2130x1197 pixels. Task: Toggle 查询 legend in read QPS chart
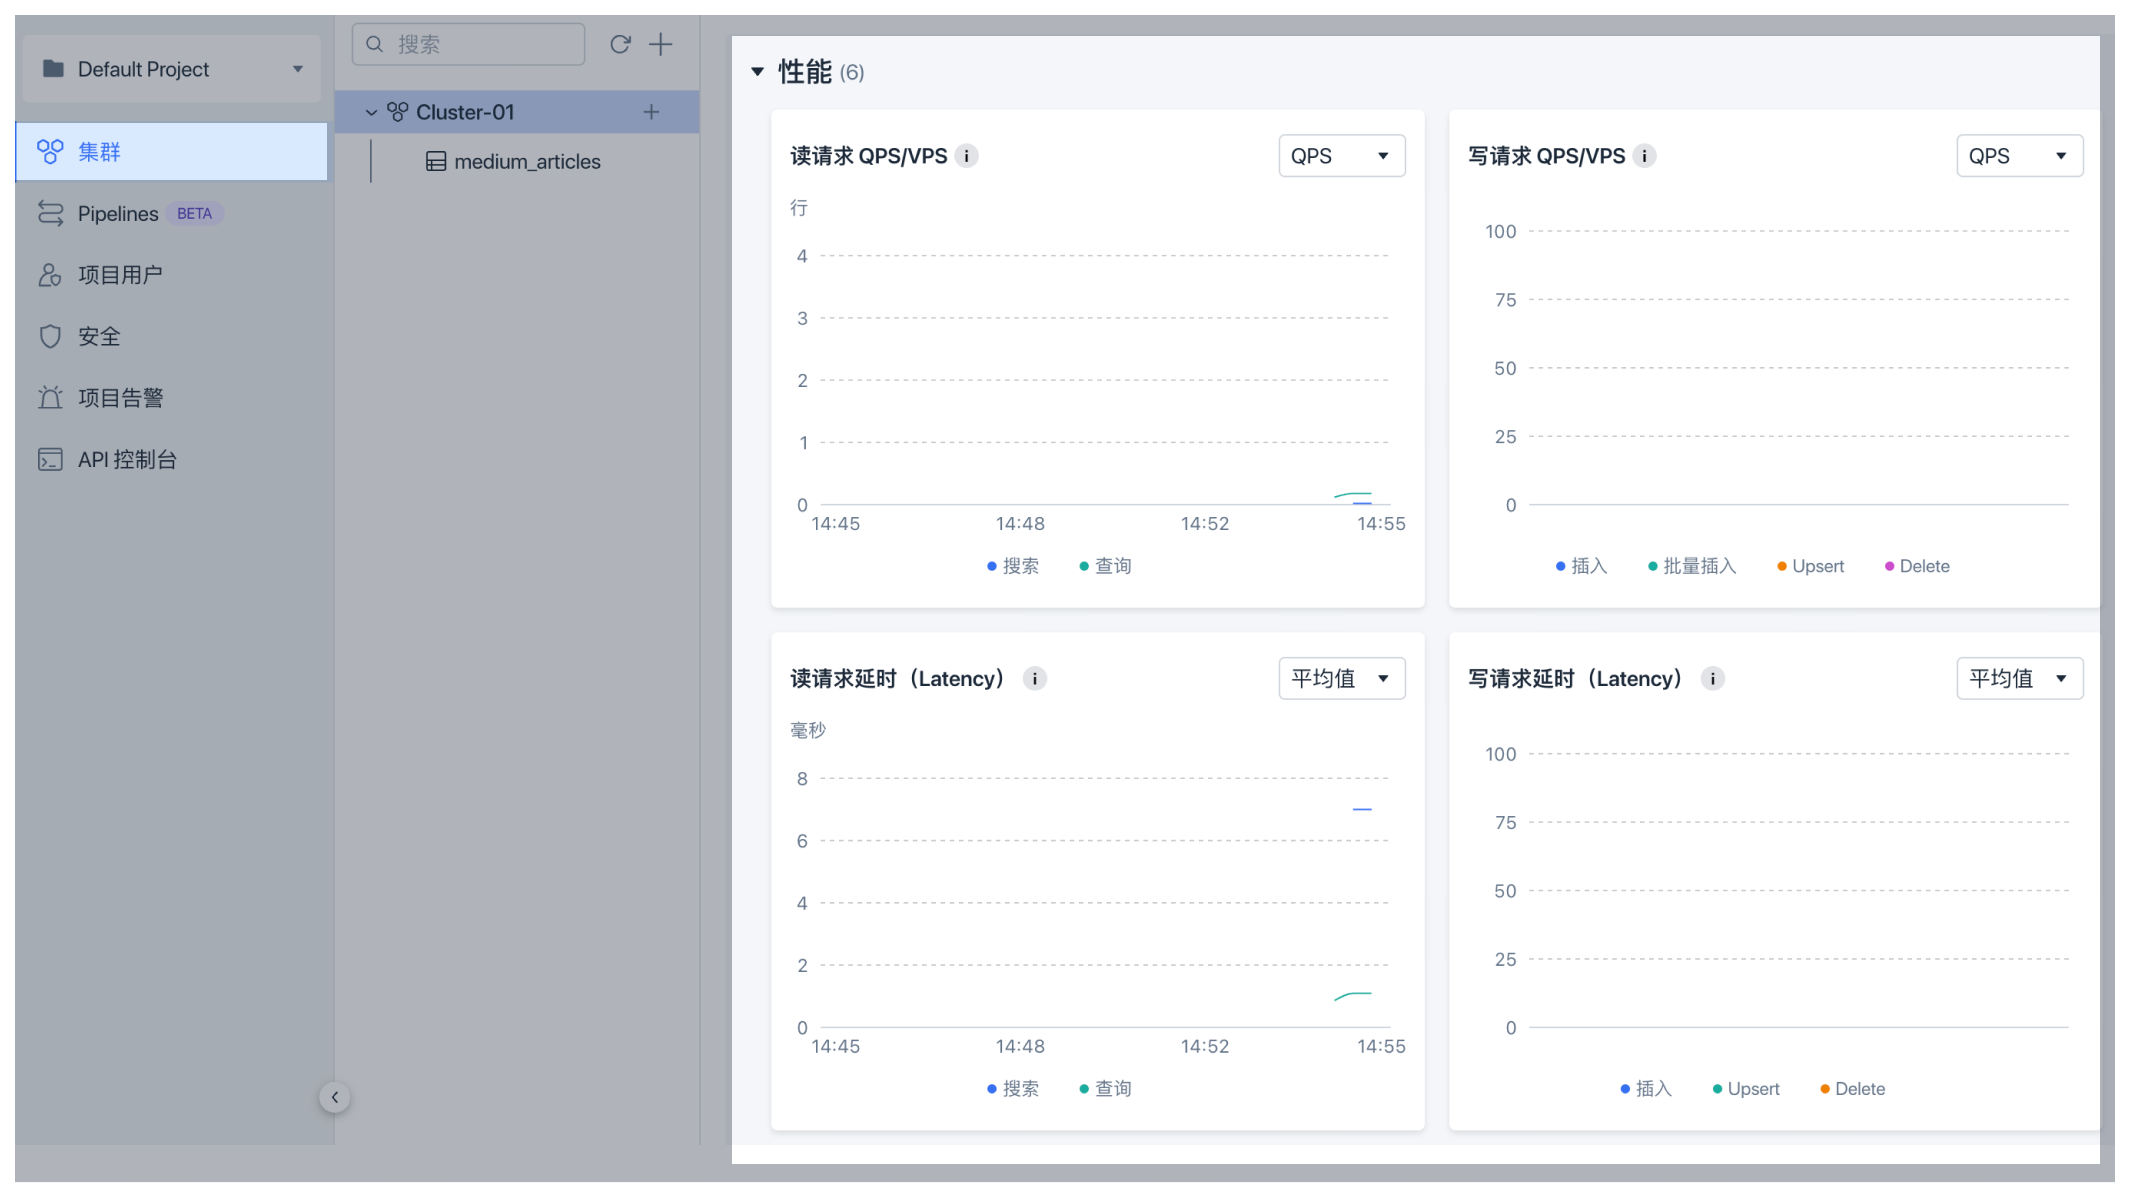click(x=1105, y=566)
